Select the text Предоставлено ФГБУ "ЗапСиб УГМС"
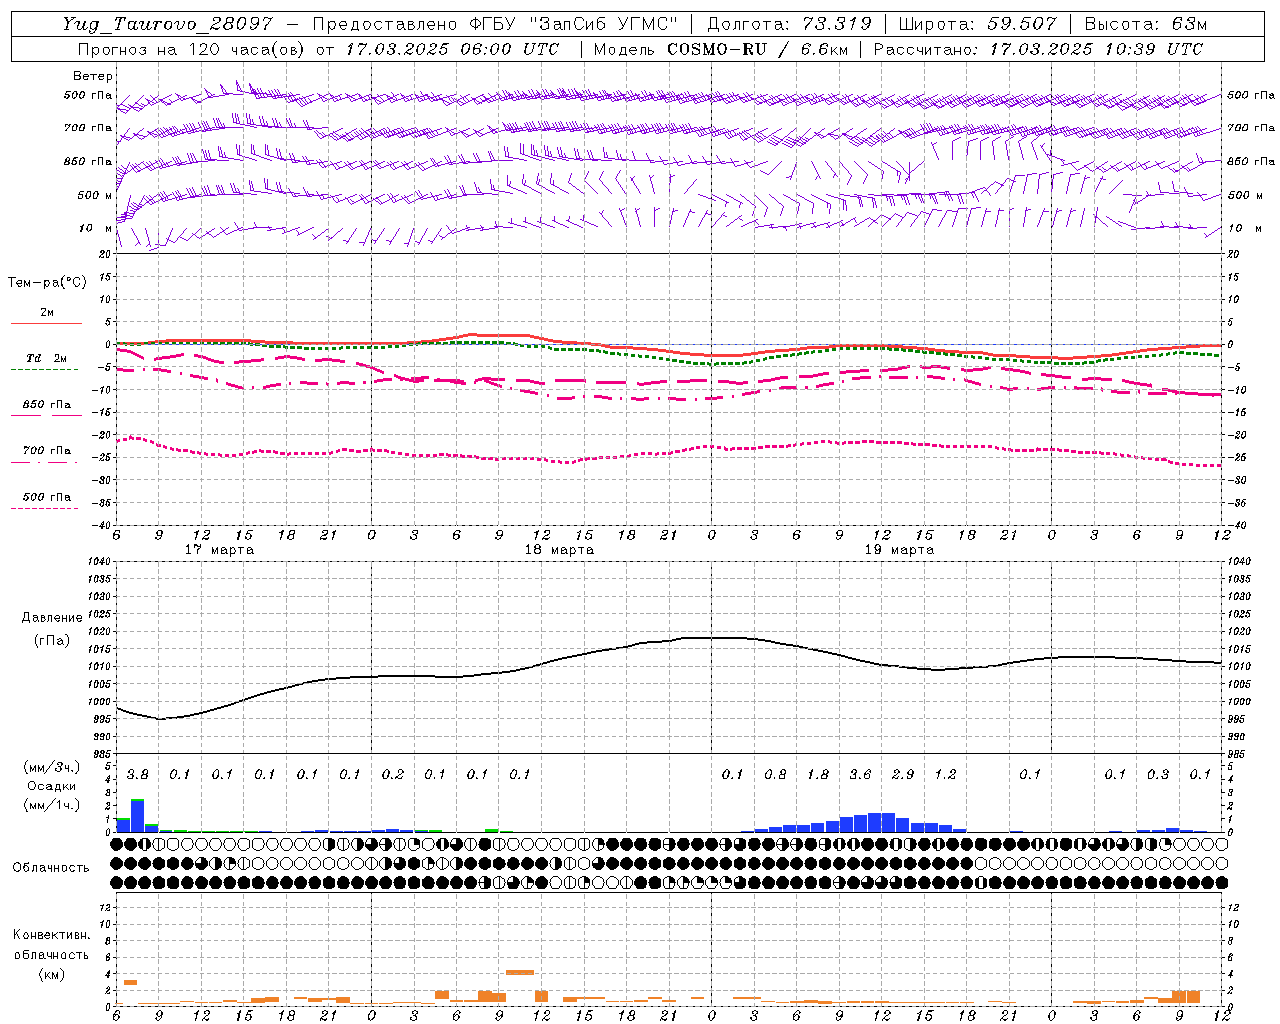The height and width of the screenshot is (1024, 1280). 496,24
